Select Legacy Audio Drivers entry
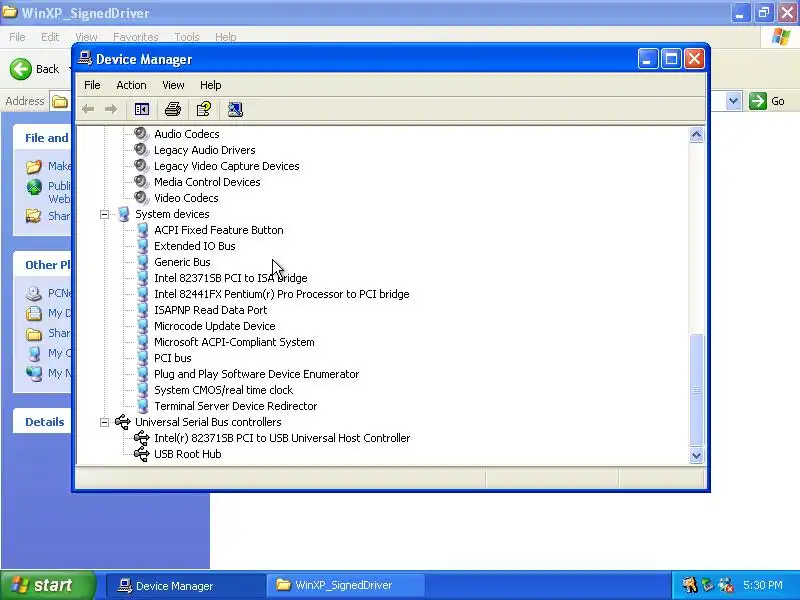This screenshot has height=600, width=800. pyautogui.click(x=205, y=150)
